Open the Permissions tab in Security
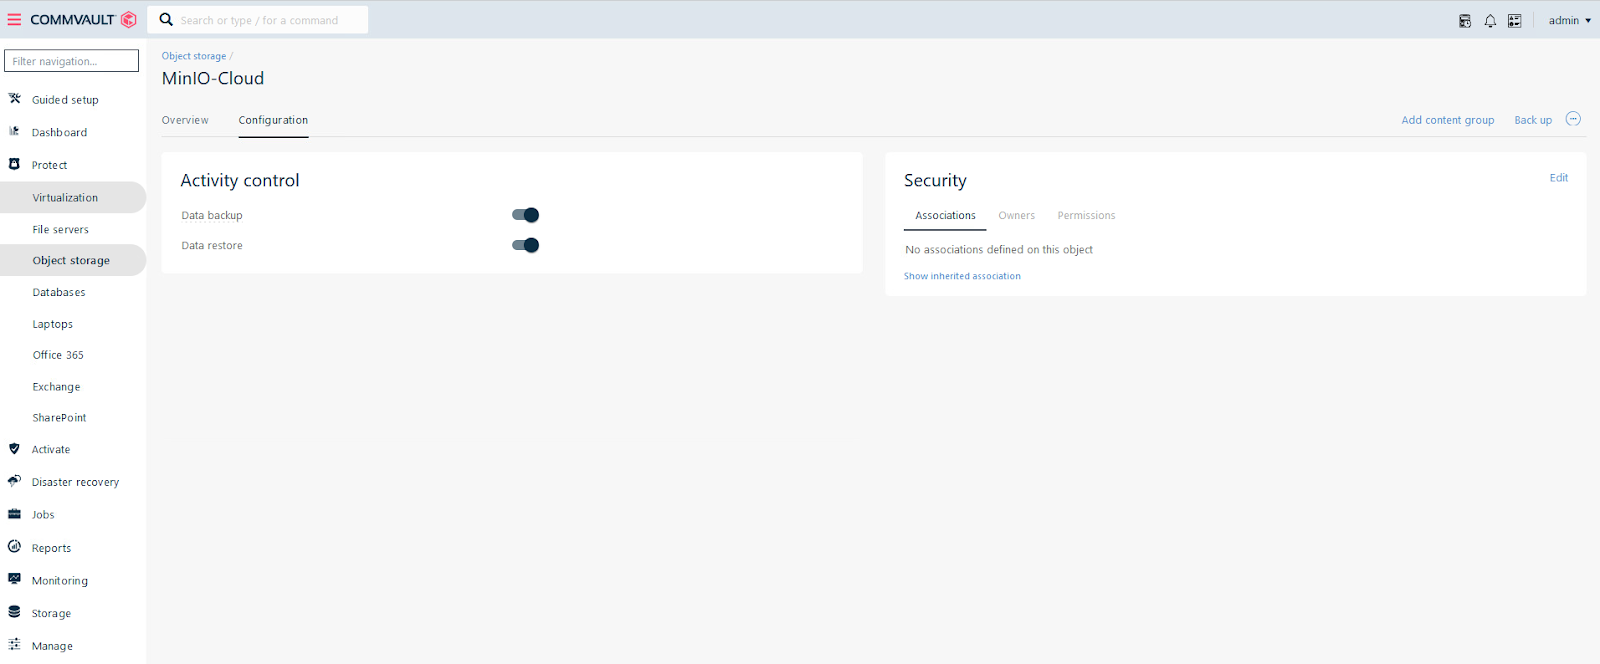Screen dimensions: 1600x664 click(1086, 216)
